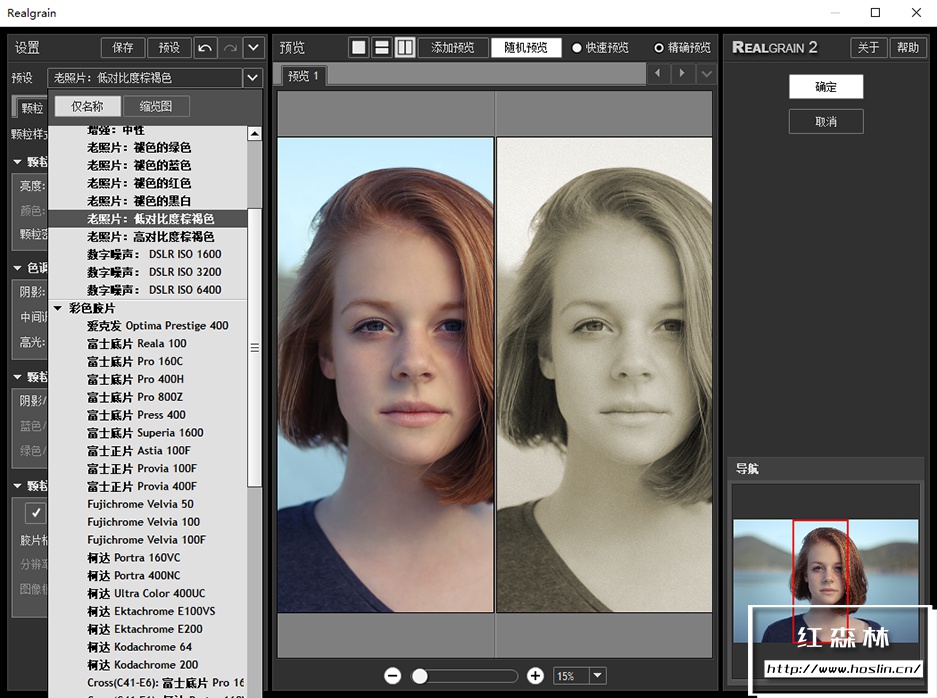Go to next preview tab arrow
This screenshot has width=937, height=698.
point(683,74)
